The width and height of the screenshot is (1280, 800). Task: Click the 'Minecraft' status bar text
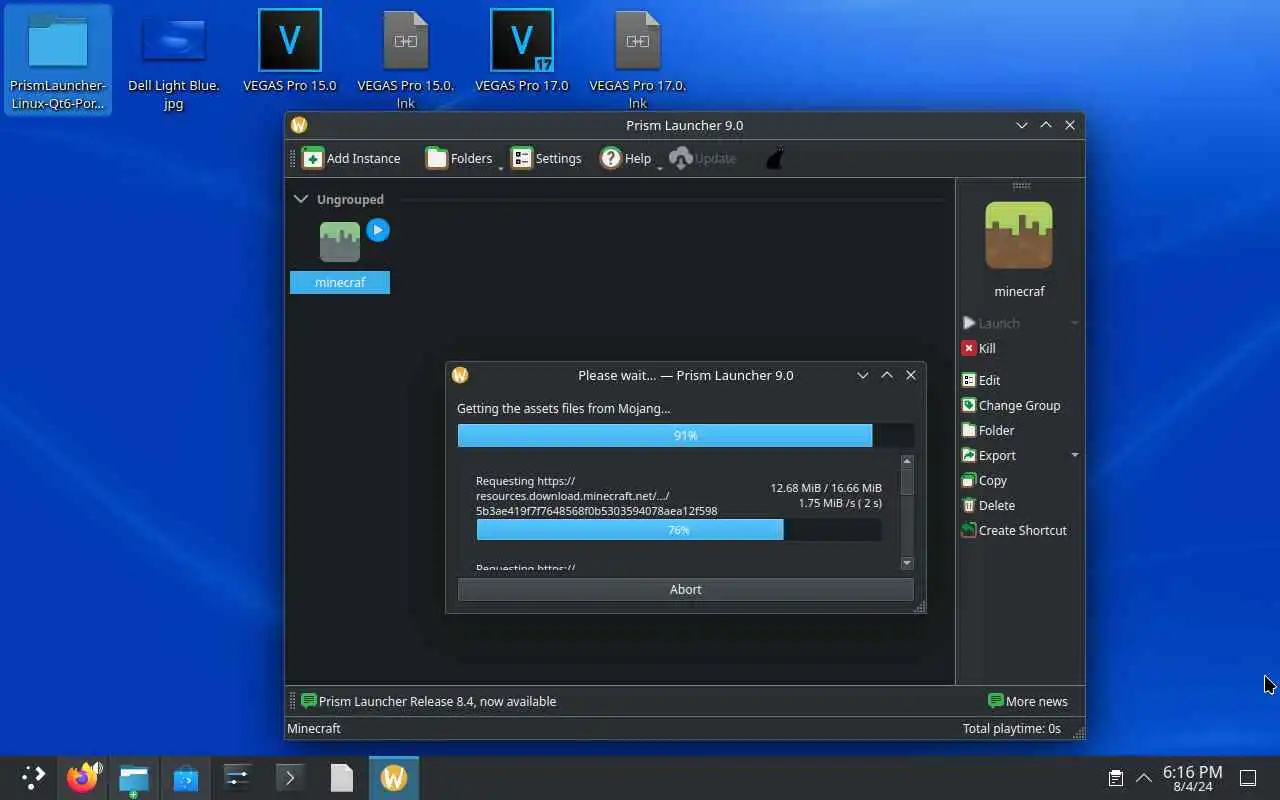(x=314, y=728)
